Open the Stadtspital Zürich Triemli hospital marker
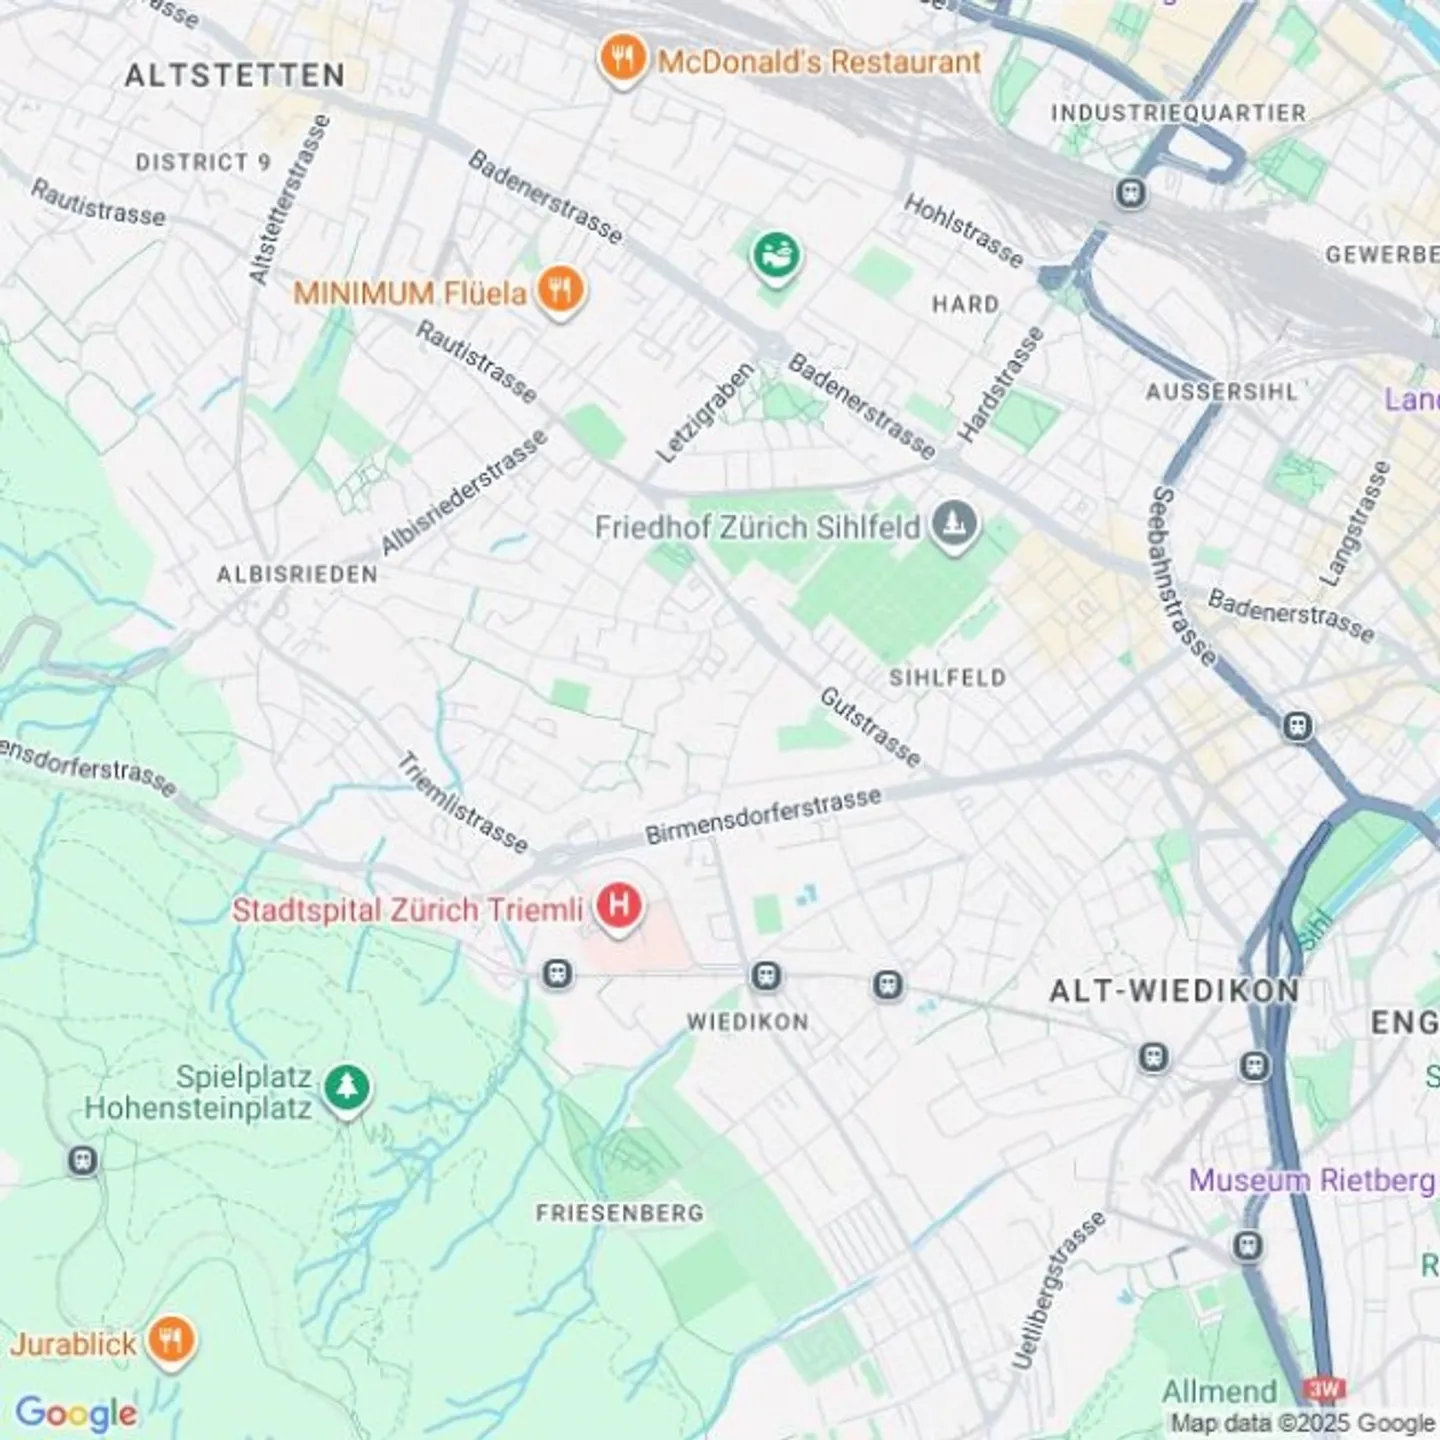This screenshot has width=1440, height=1440. 618,908
